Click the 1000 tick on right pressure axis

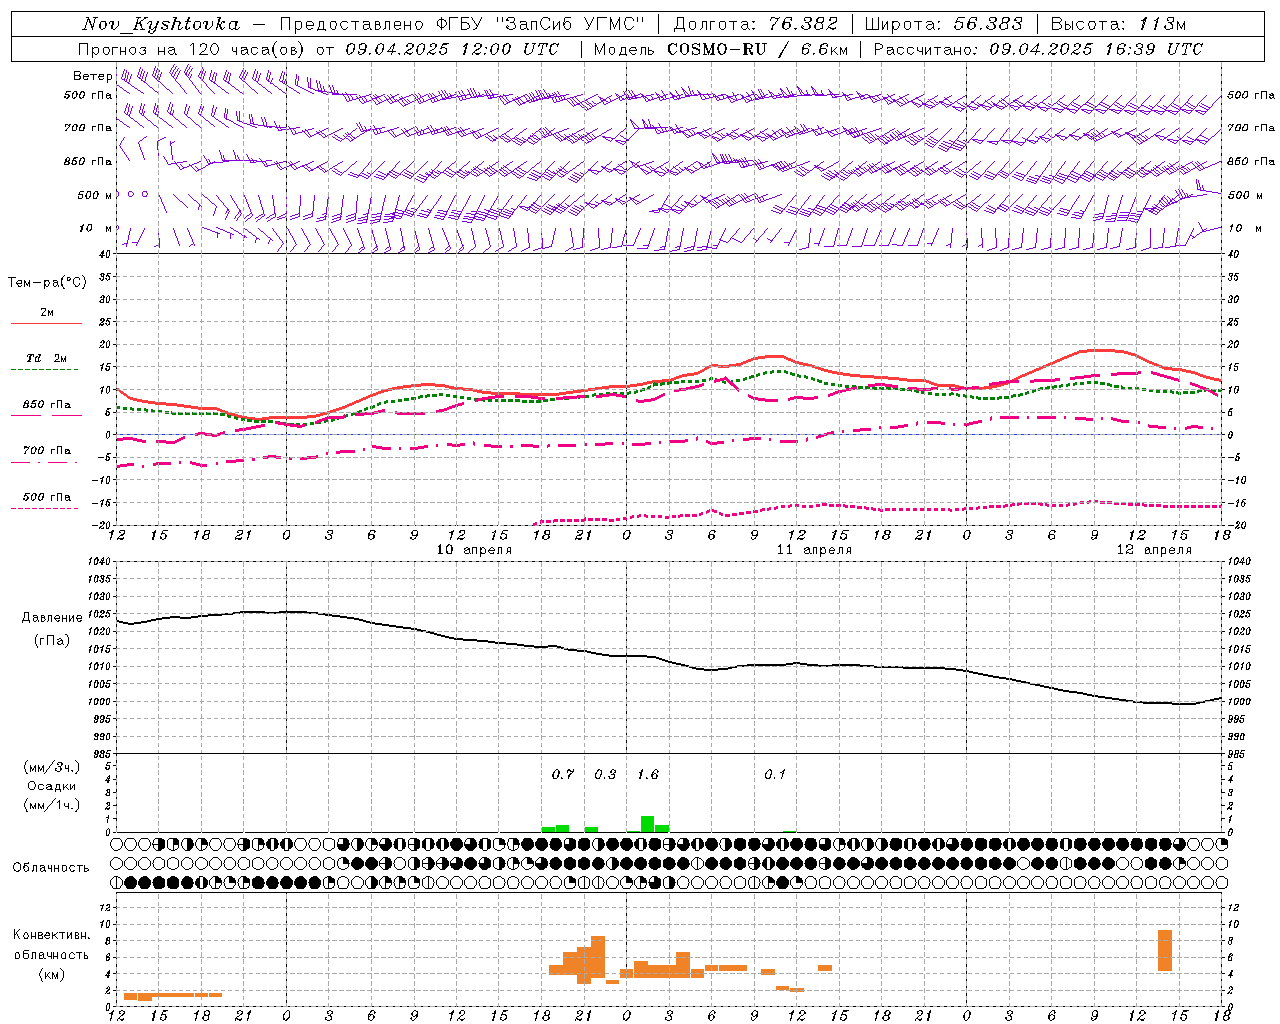click(x=1239, y=702)
